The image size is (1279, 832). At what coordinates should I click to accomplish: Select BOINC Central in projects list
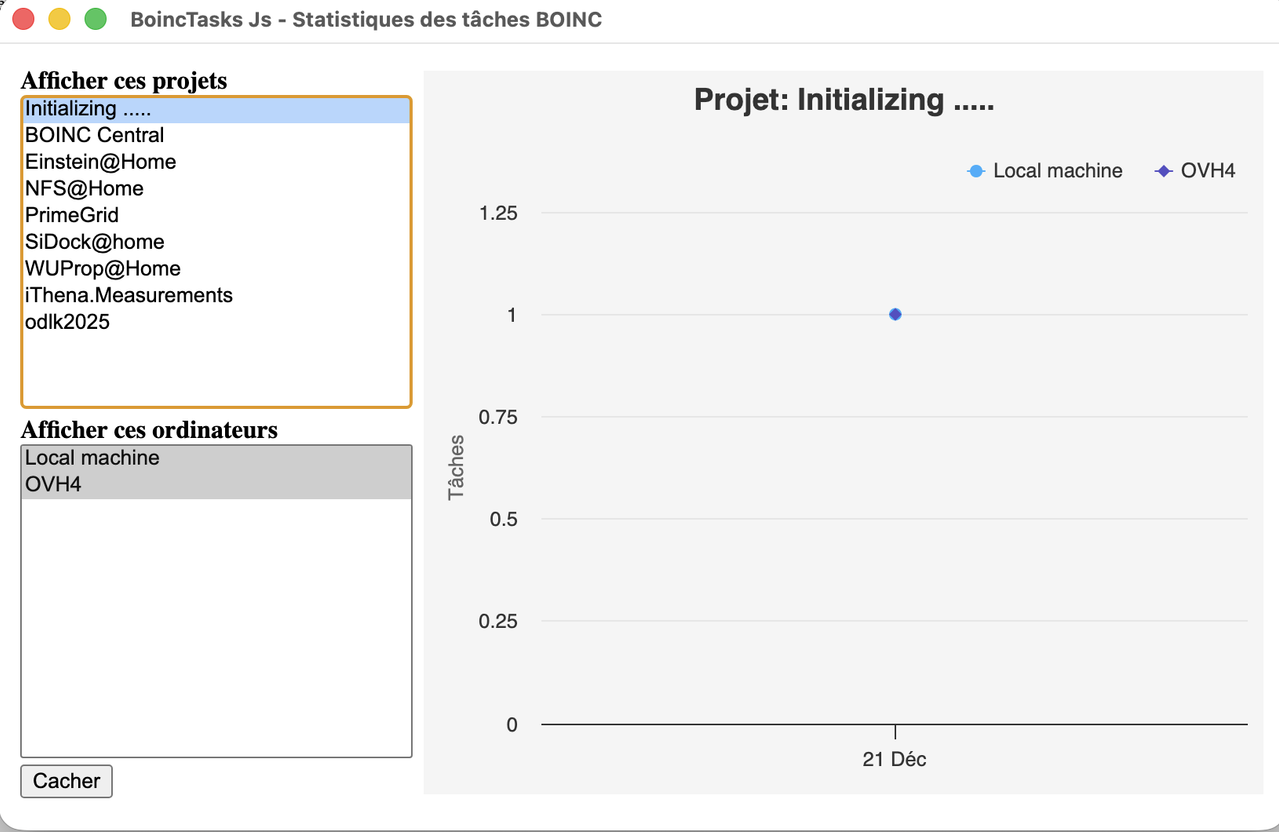pos(216,135)
